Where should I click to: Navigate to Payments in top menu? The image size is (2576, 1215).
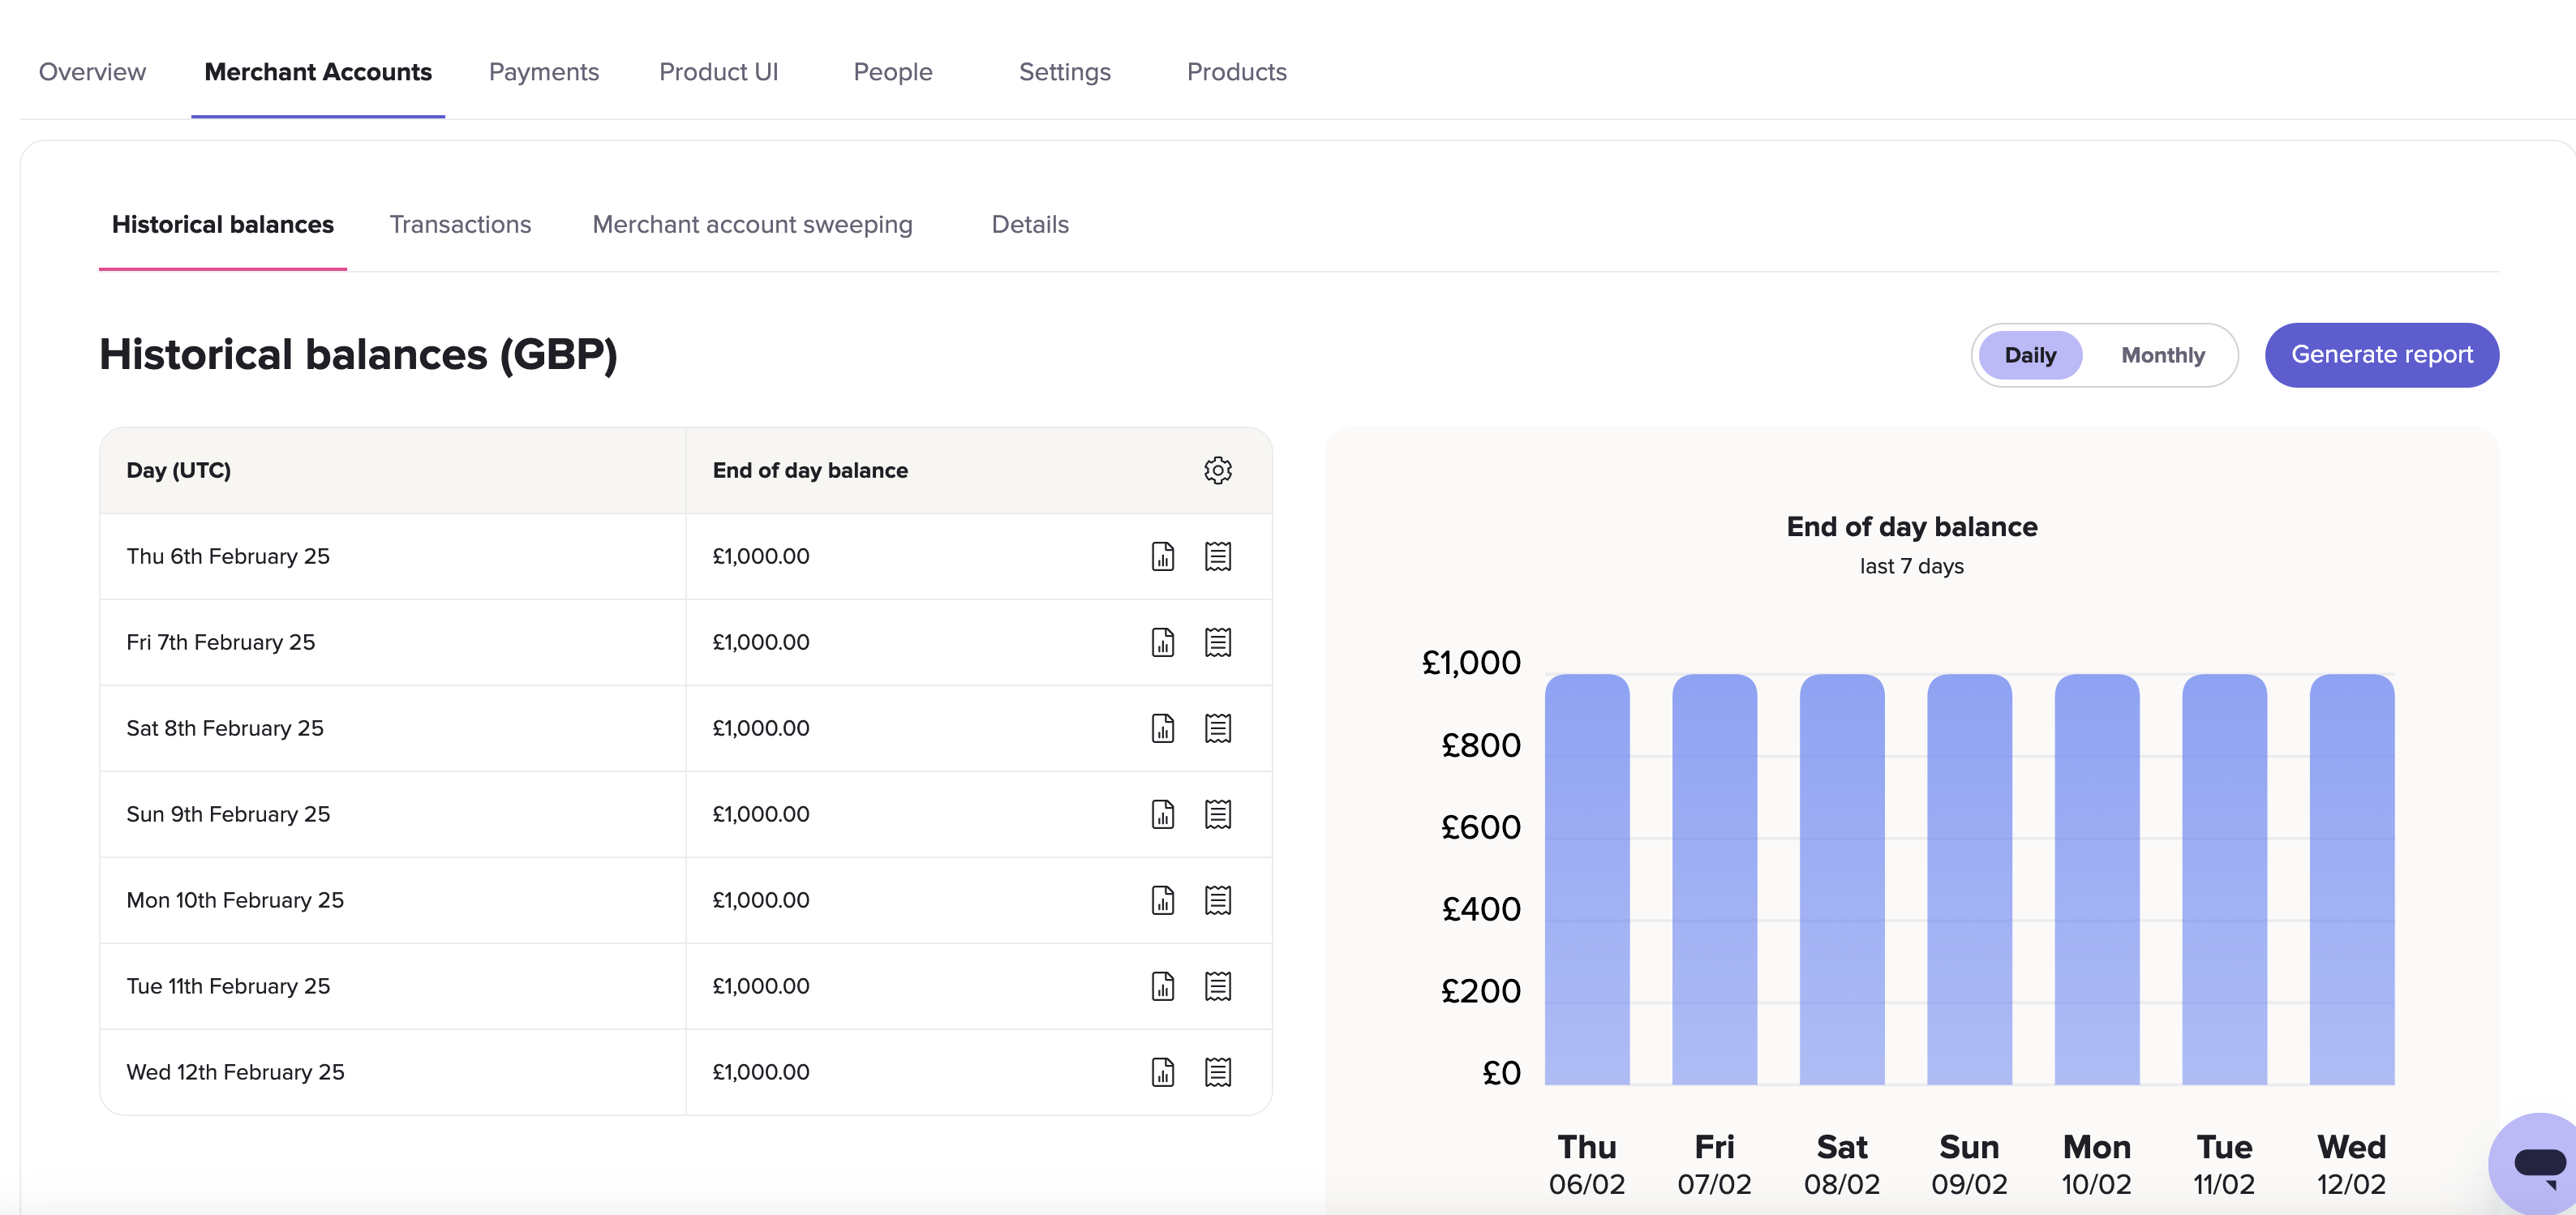(543, 72)
